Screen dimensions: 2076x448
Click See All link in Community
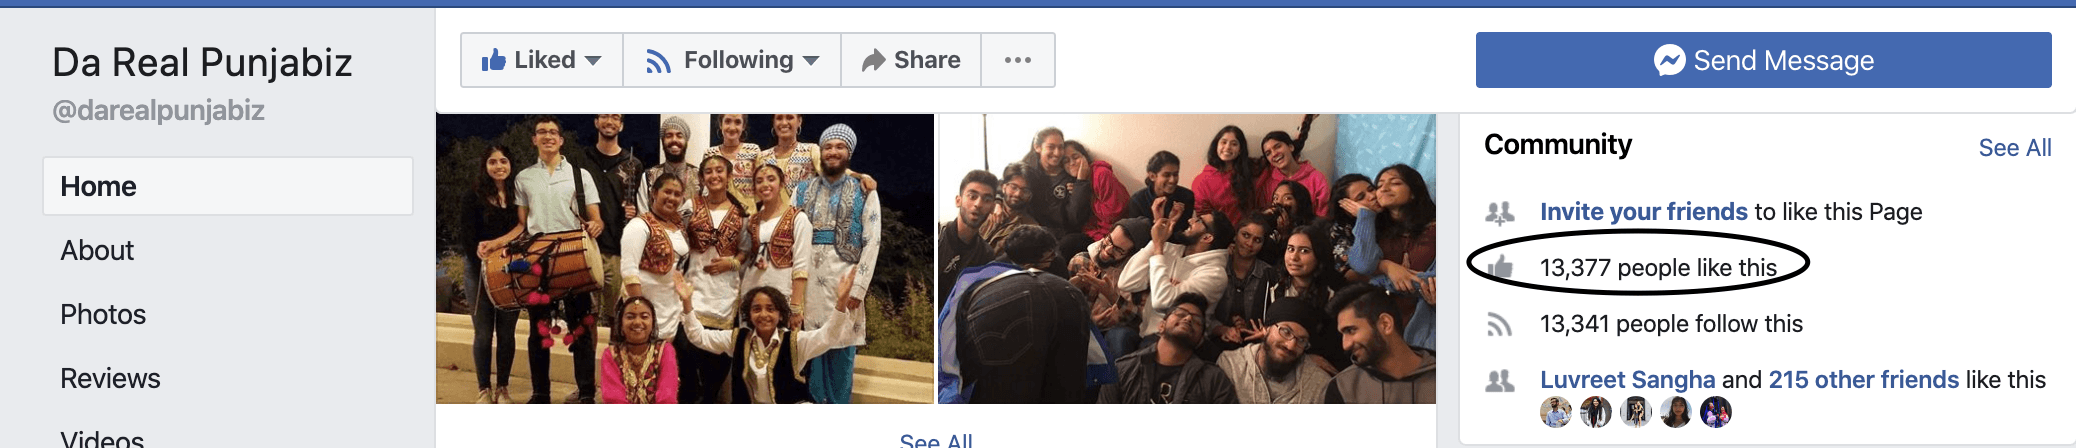coord(2015,148)
